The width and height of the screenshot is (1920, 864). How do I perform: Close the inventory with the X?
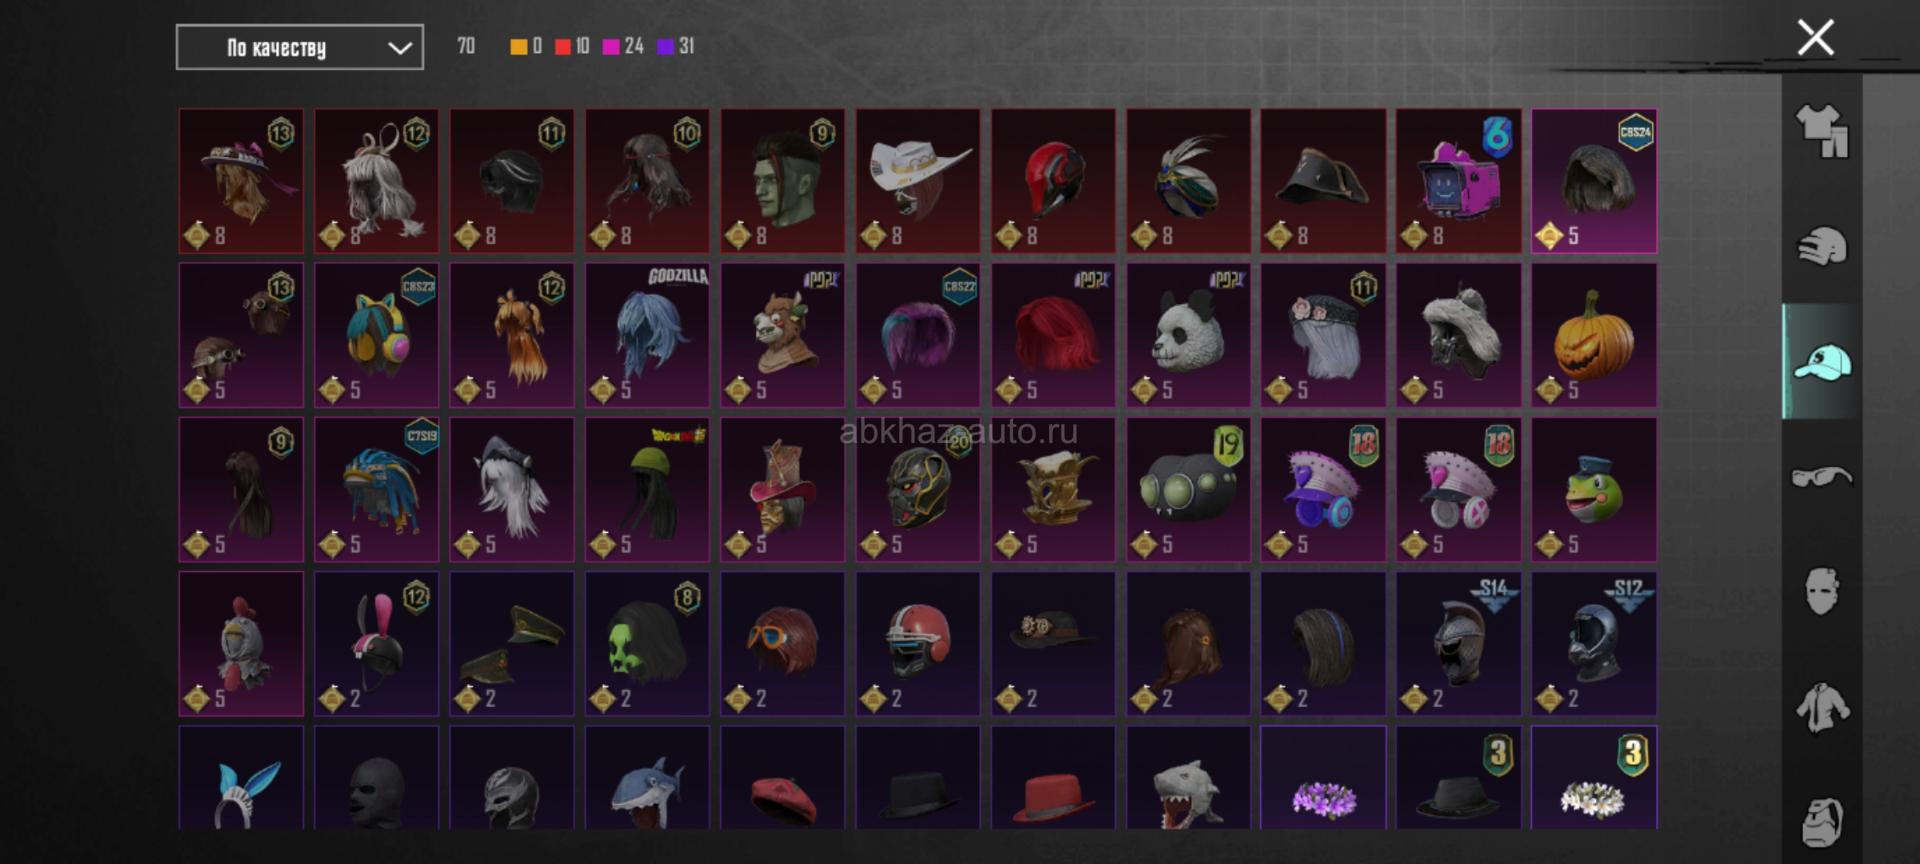click(x=1815, y=38)
